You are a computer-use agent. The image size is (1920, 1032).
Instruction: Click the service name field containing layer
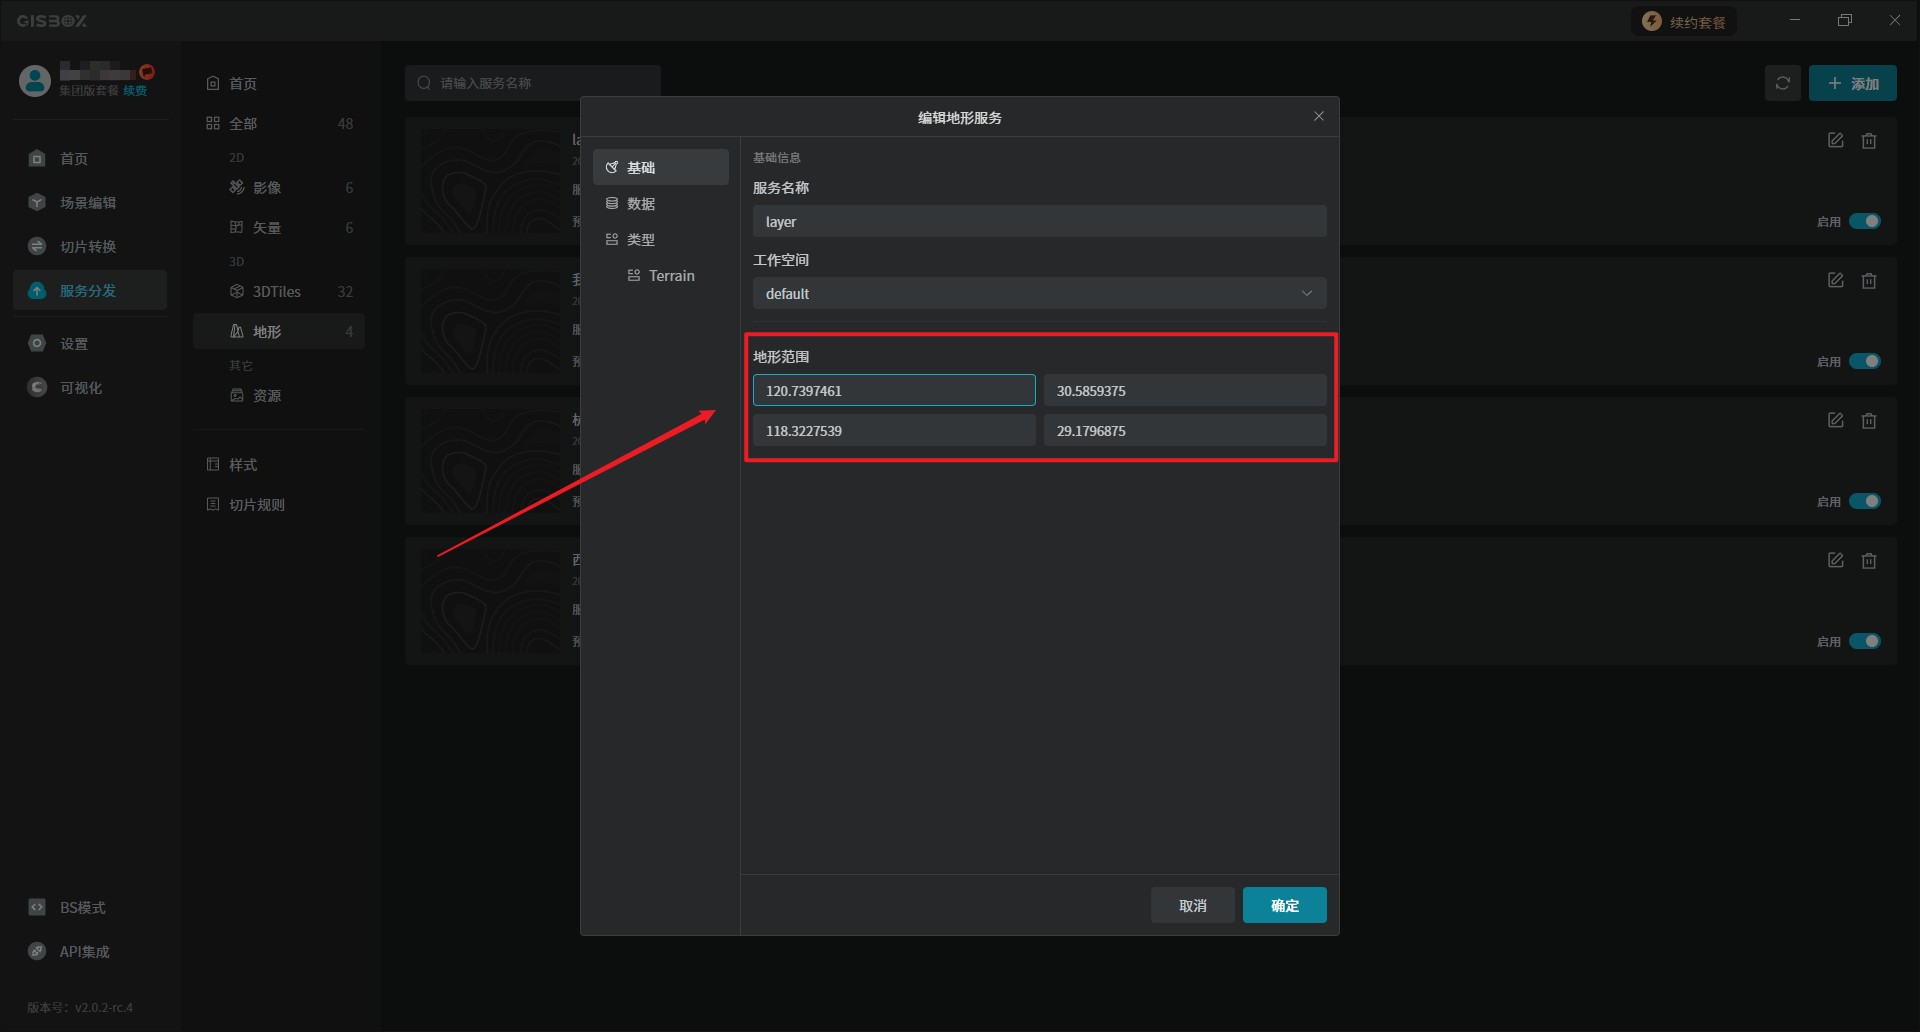[x=1039, y=222]
